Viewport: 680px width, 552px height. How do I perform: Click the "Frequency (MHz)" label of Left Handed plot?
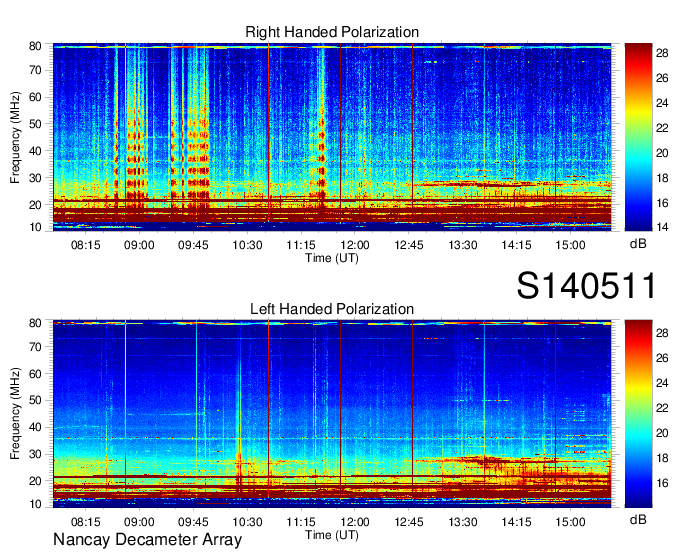click(x=15, y=414)
